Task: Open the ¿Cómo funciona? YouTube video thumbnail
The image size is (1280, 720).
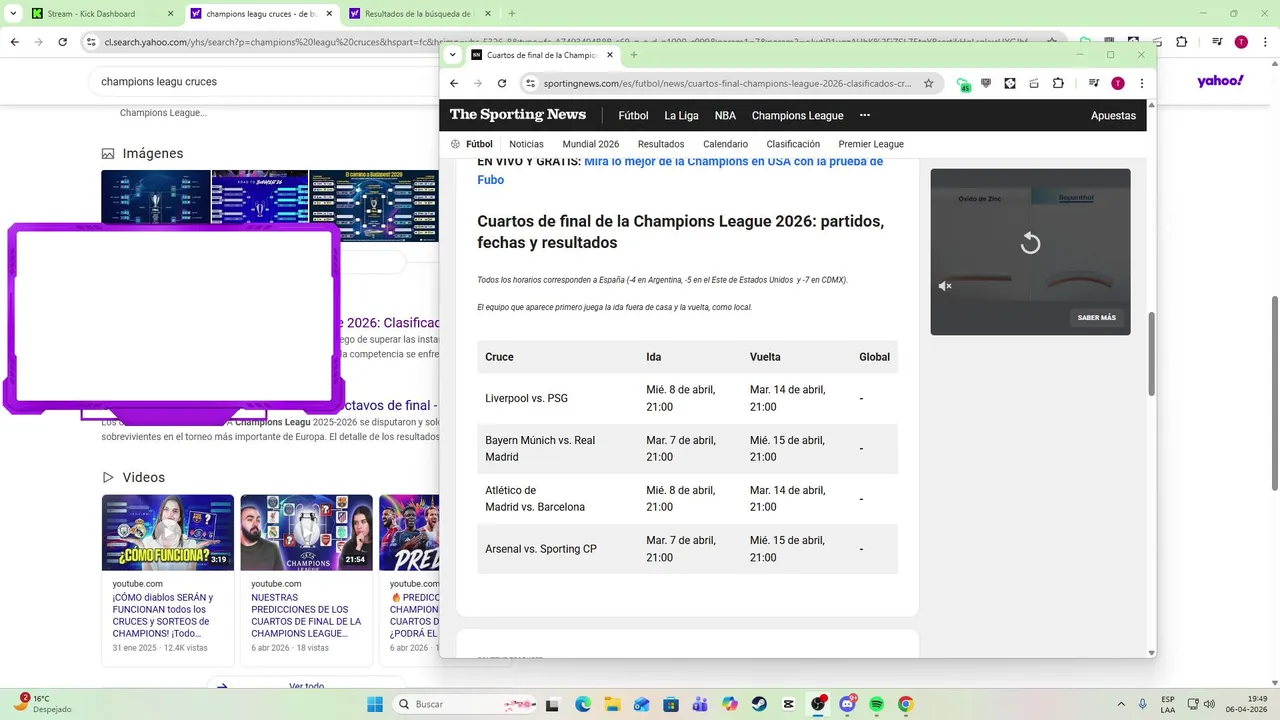Action: pyautogui.click(x=168, y=532)
